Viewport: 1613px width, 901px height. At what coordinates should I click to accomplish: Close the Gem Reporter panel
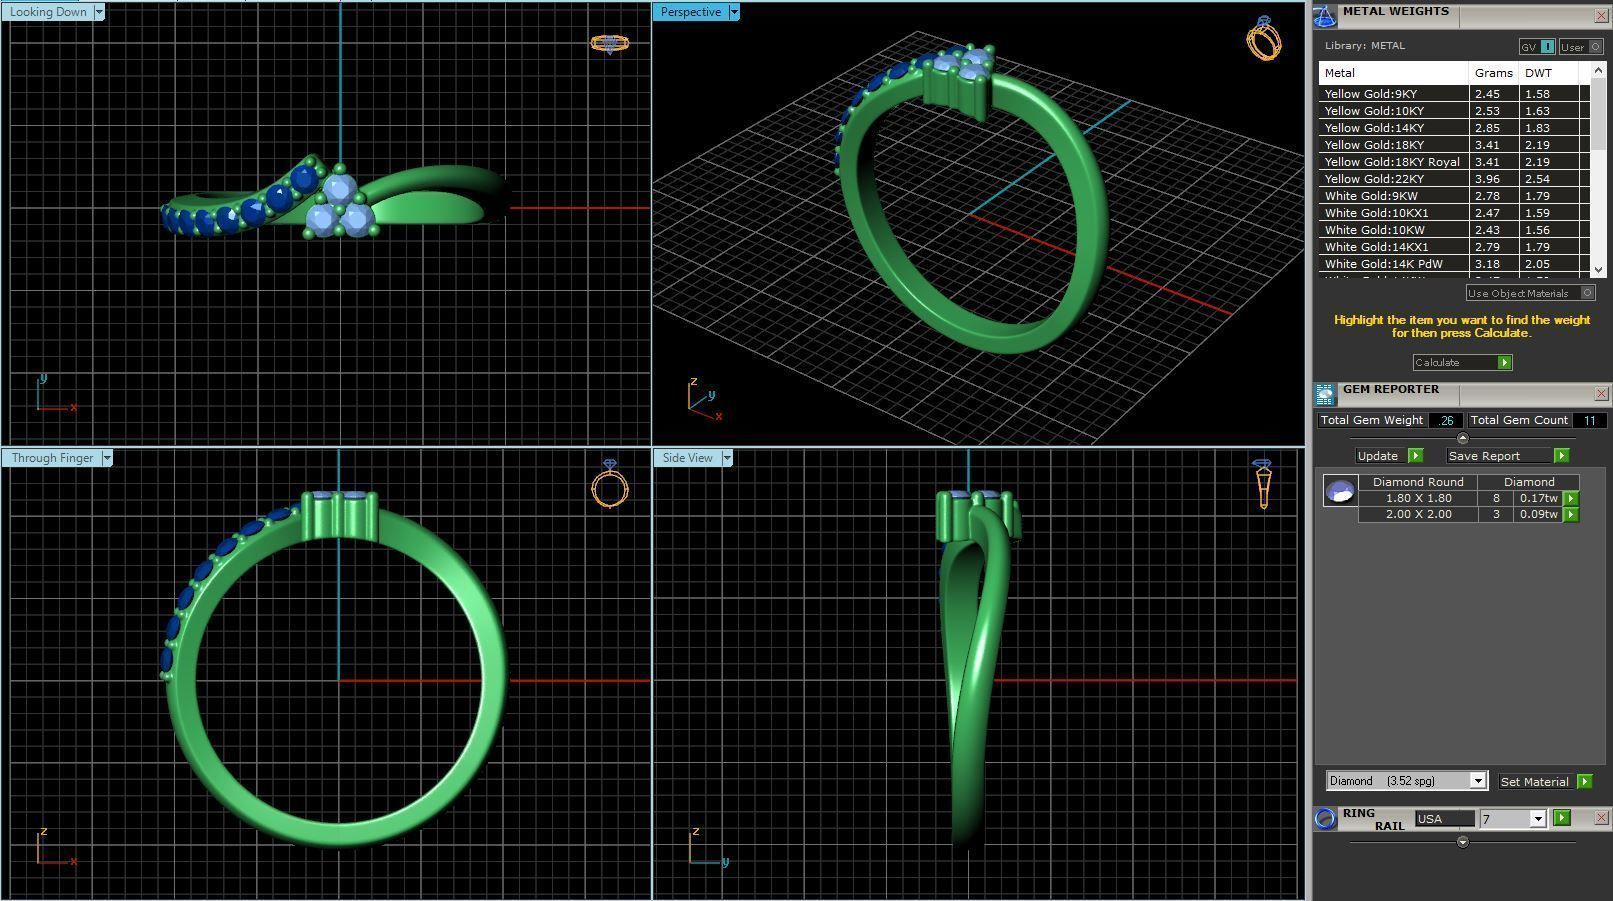(1601, 394)
